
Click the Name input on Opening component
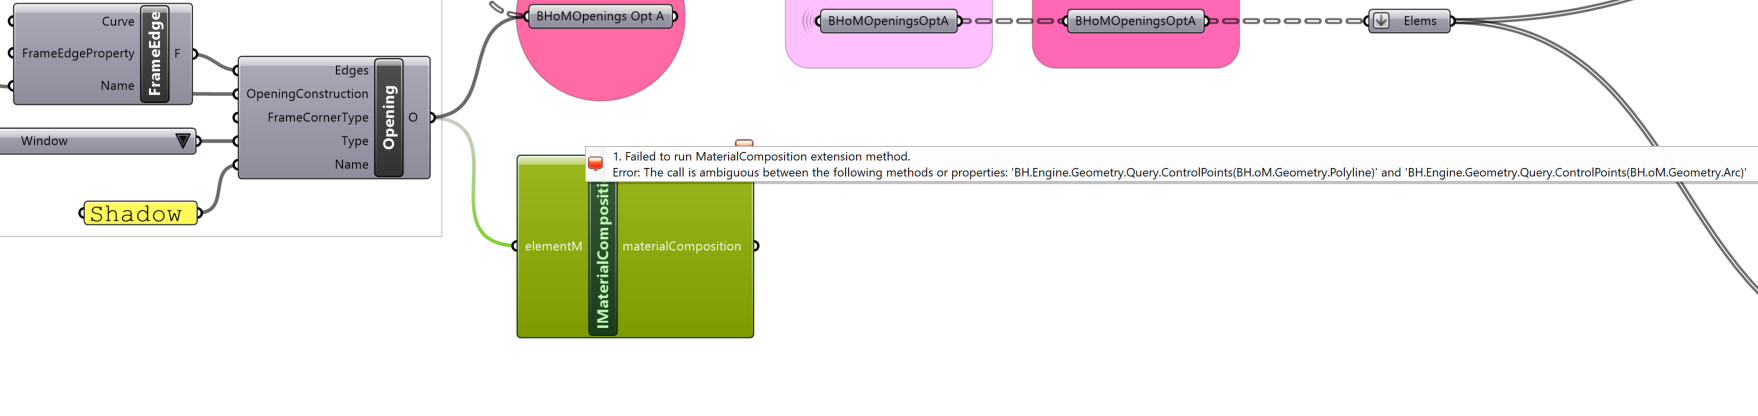coord(352,164)
